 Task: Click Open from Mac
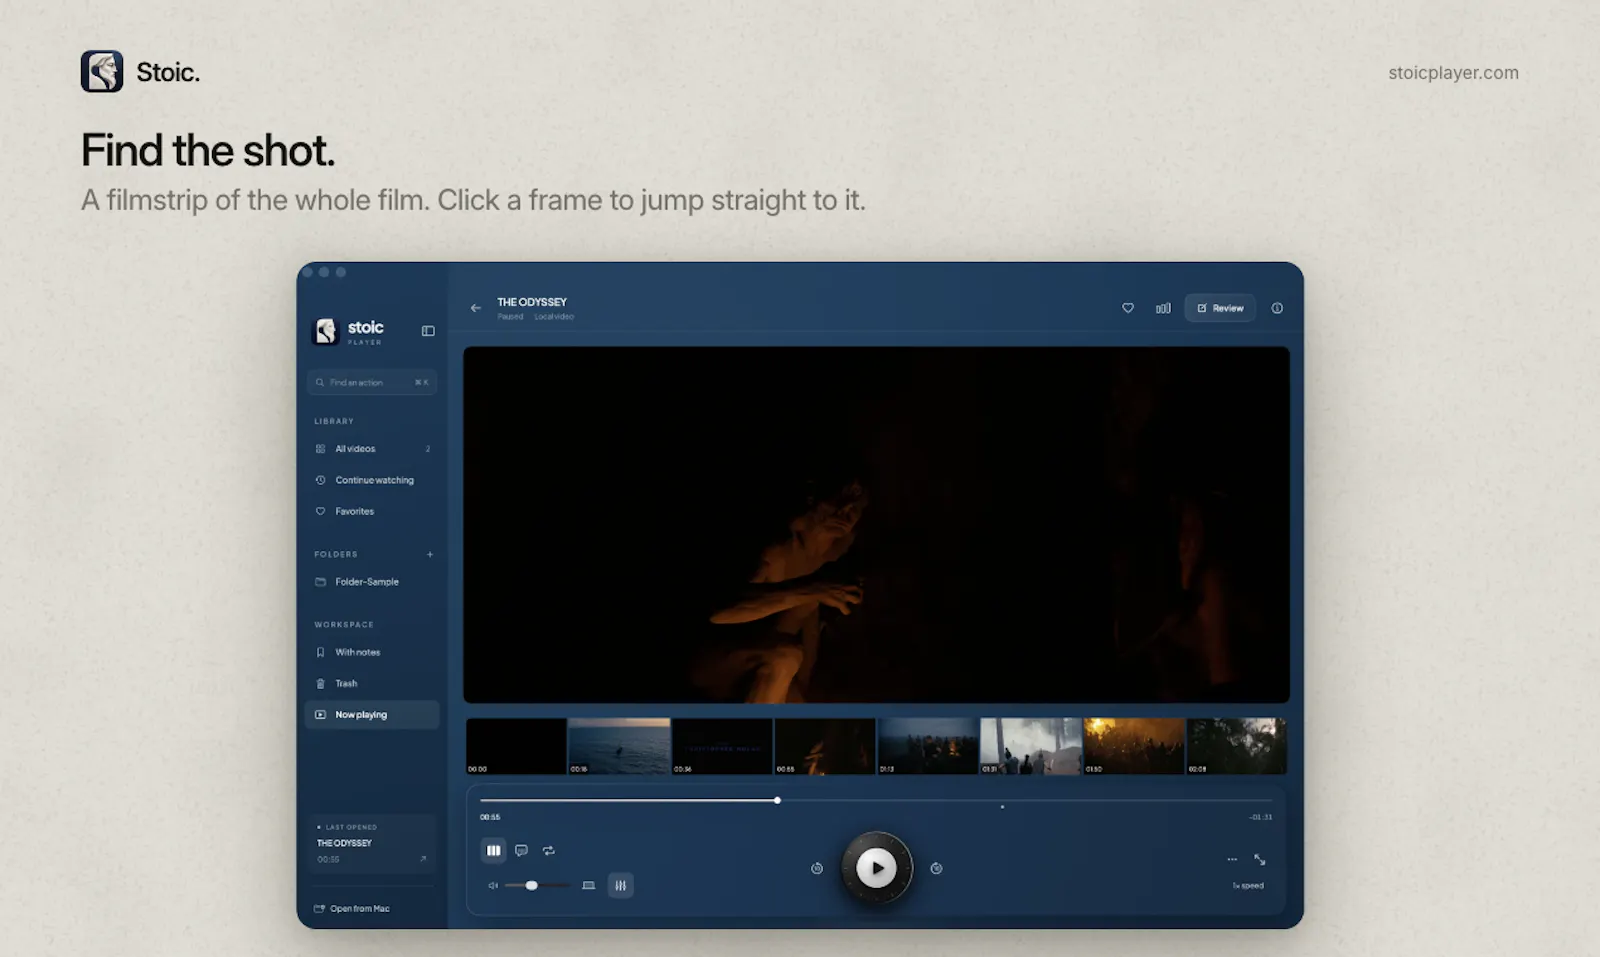point(352,909)
